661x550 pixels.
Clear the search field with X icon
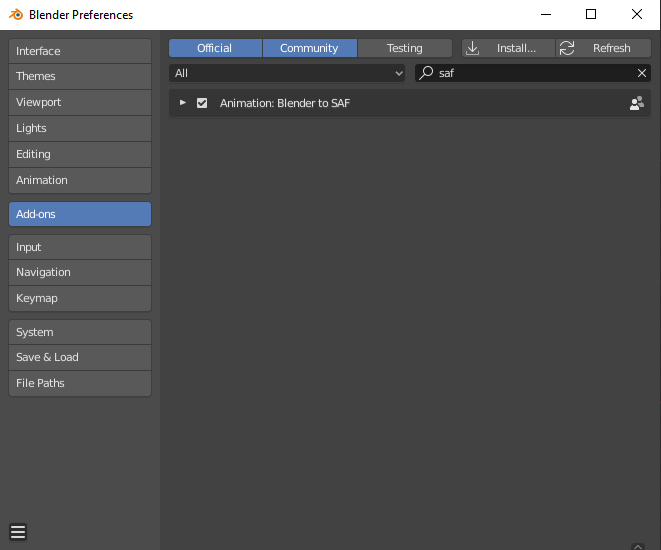[642, 73]
